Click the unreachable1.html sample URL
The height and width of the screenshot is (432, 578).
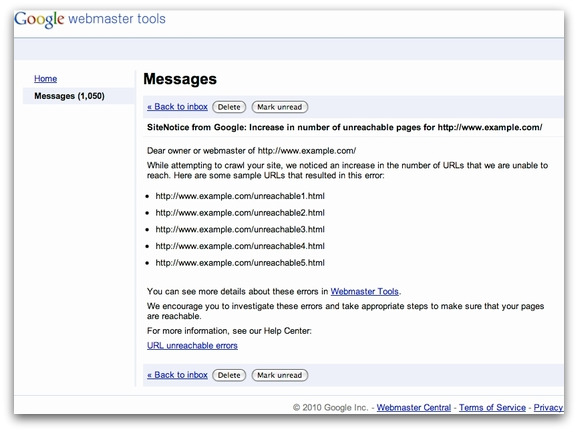[240, 196]
